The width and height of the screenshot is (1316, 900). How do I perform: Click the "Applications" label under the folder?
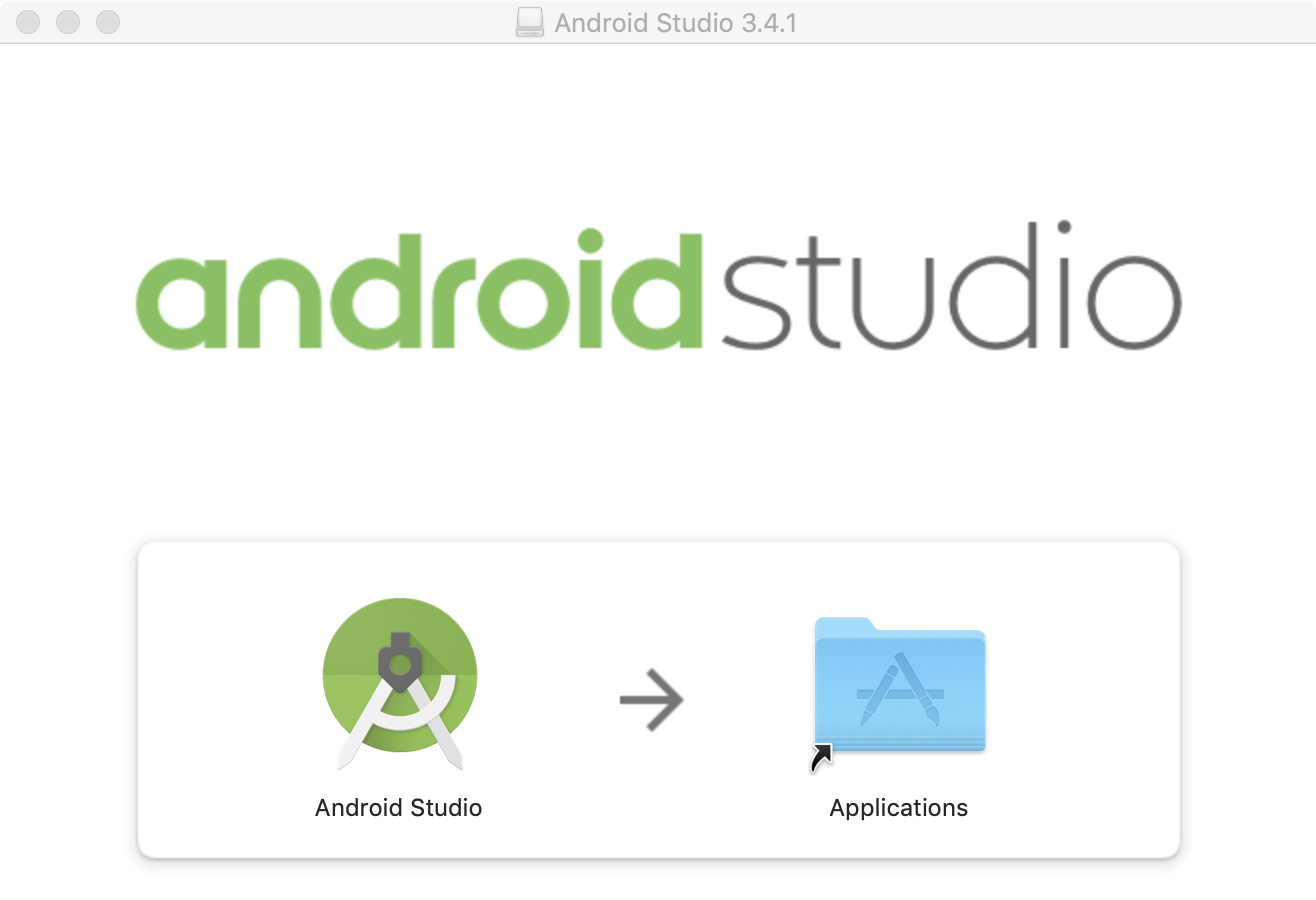point(899,808)
